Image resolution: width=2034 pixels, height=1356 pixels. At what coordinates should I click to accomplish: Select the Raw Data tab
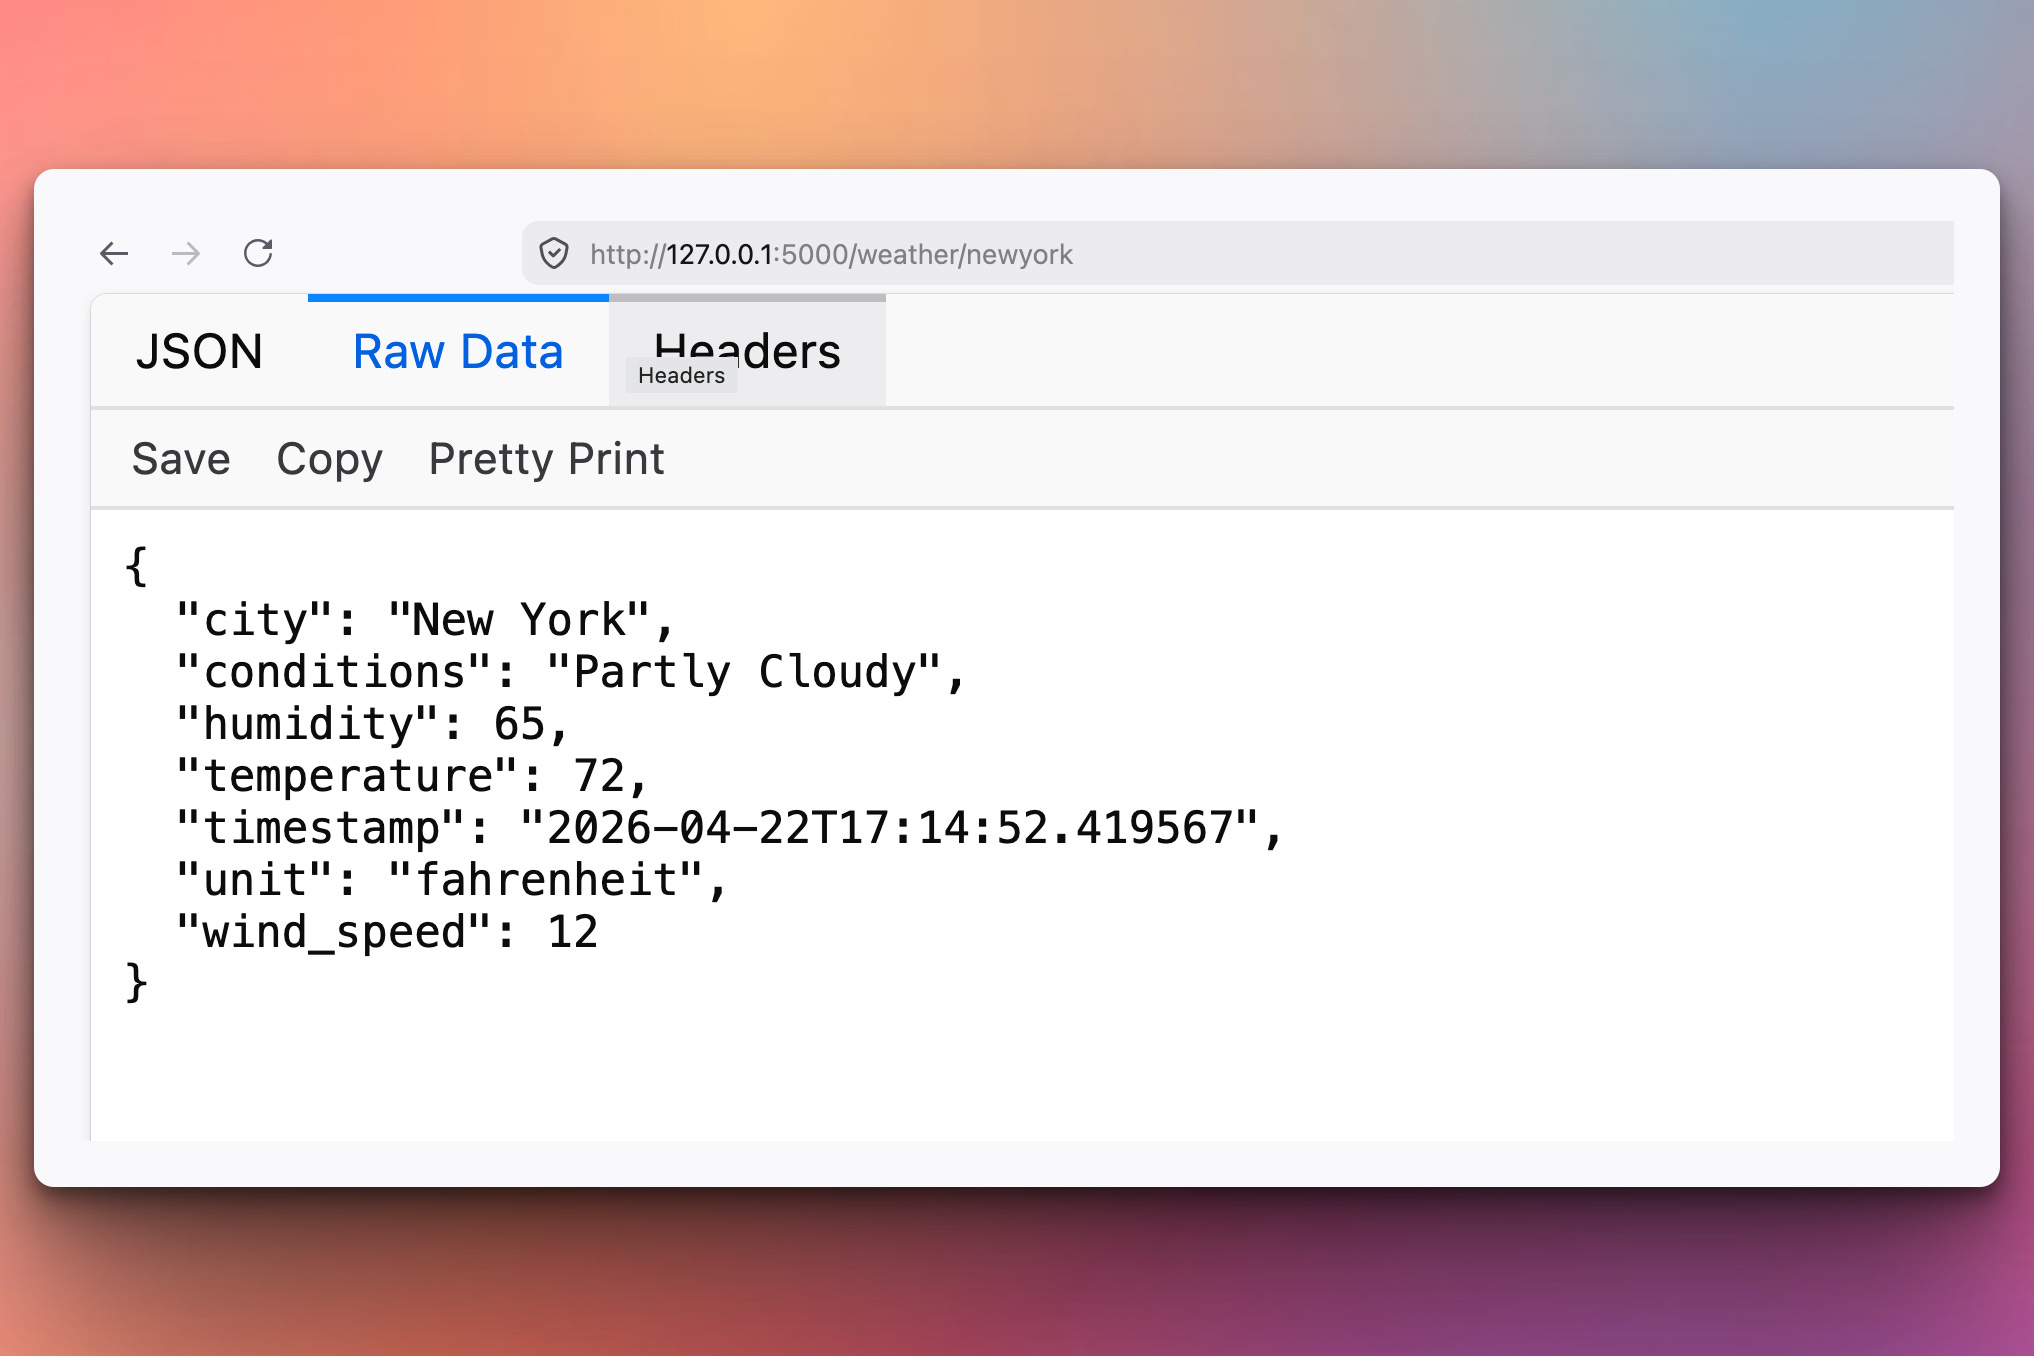[x=458, y=352]
